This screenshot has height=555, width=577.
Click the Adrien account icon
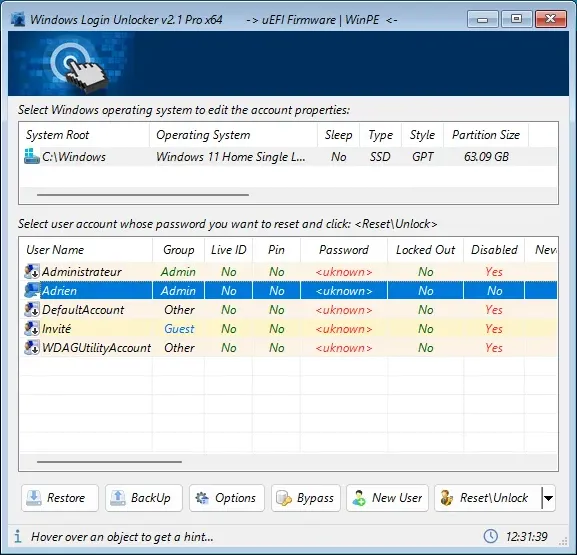[x=32, y=291]
